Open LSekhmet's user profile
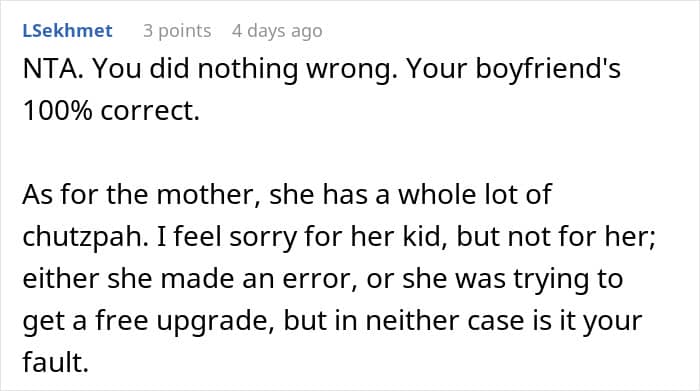Viewport: 700px width, 391px height. point(67,31)
